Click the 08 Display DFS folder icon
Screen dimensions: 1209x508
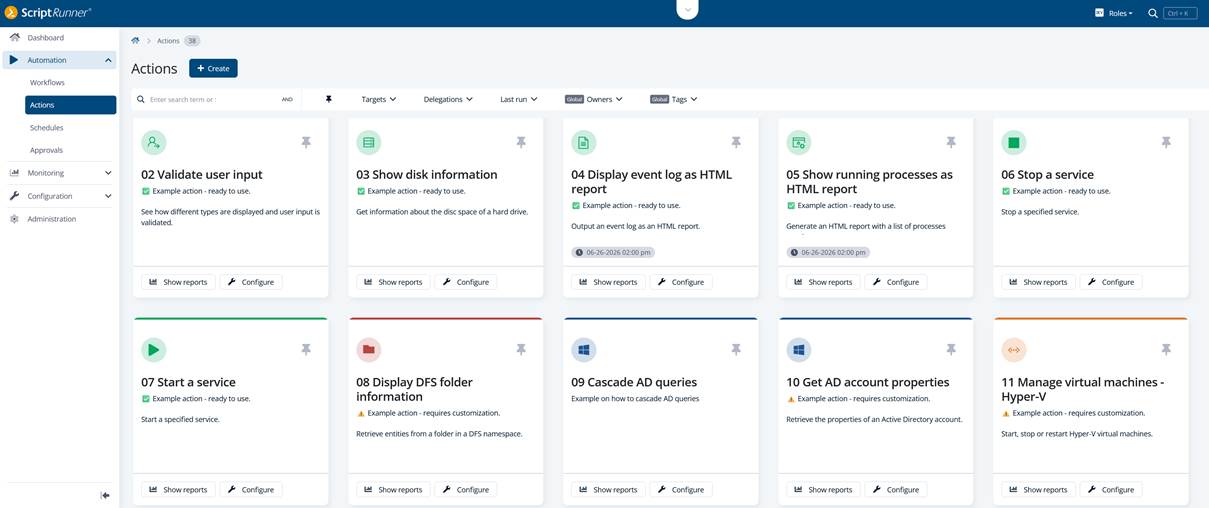pos(368,350)
